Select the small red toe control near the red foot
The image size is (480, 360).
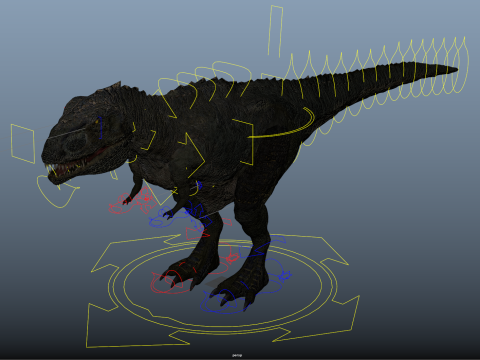tap(232, 258)
